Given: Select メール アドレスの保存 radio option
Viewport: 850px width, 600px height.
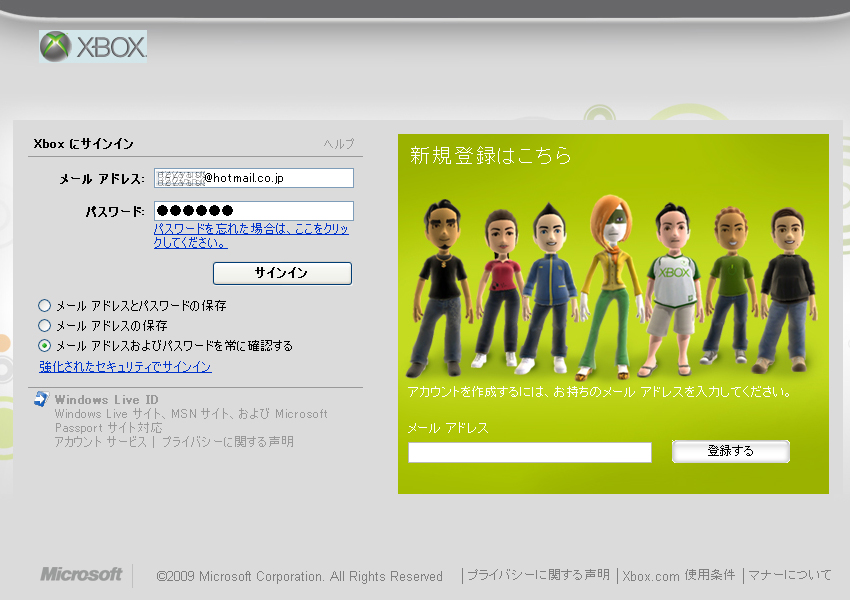Looking at the screenshot, I should 44,326.
